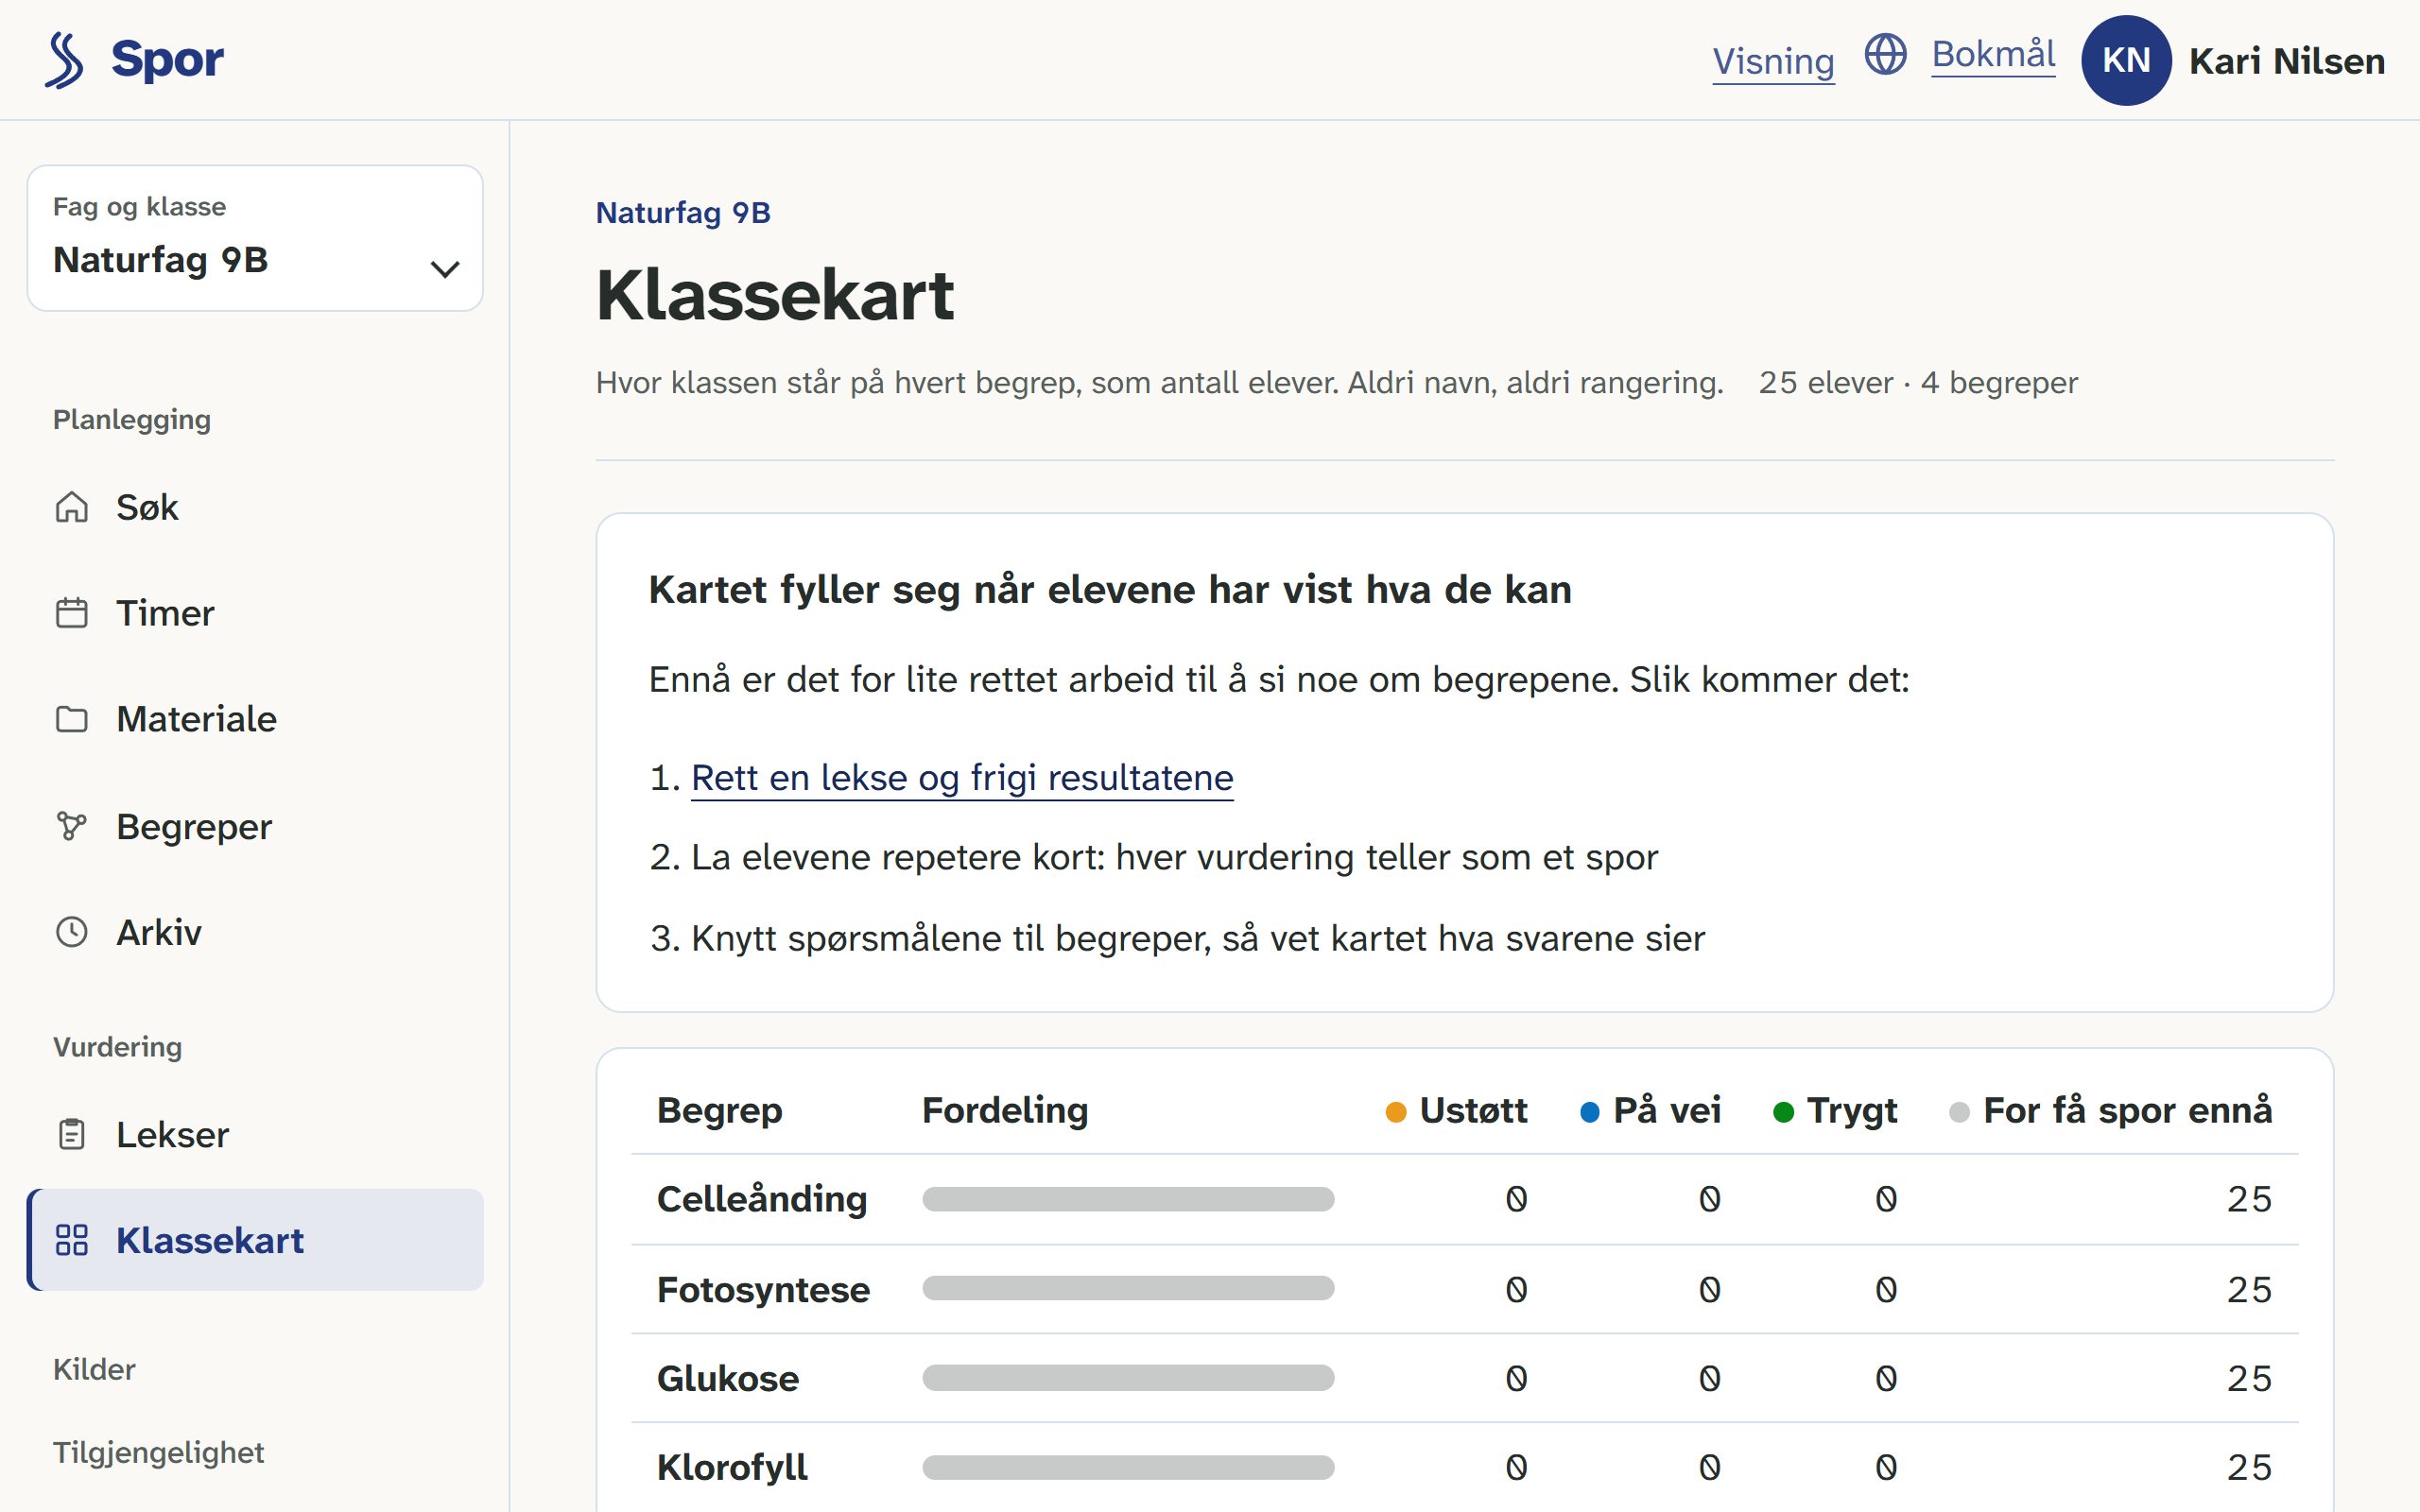Click the KN user avatar
This screenshot has width=2420, height=1512.
point(2125,60)
